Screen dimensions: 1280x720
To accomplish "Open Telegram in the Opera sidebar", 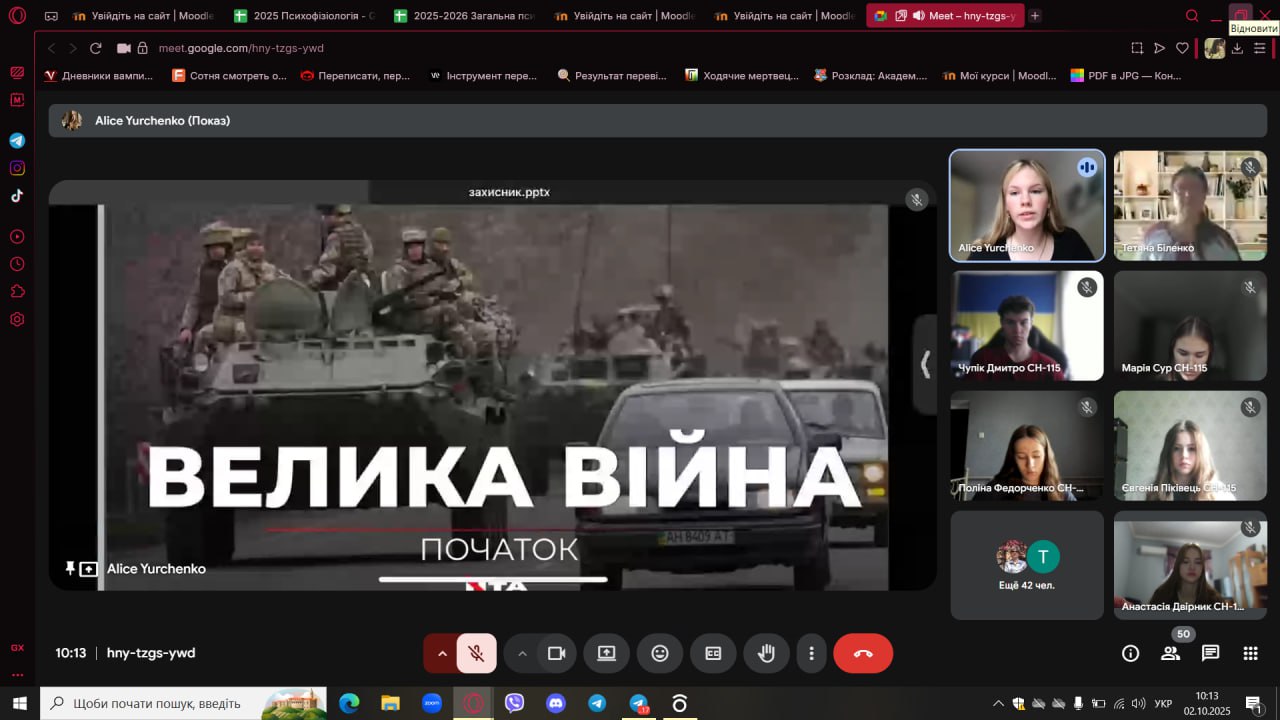I will coord(17,141).
